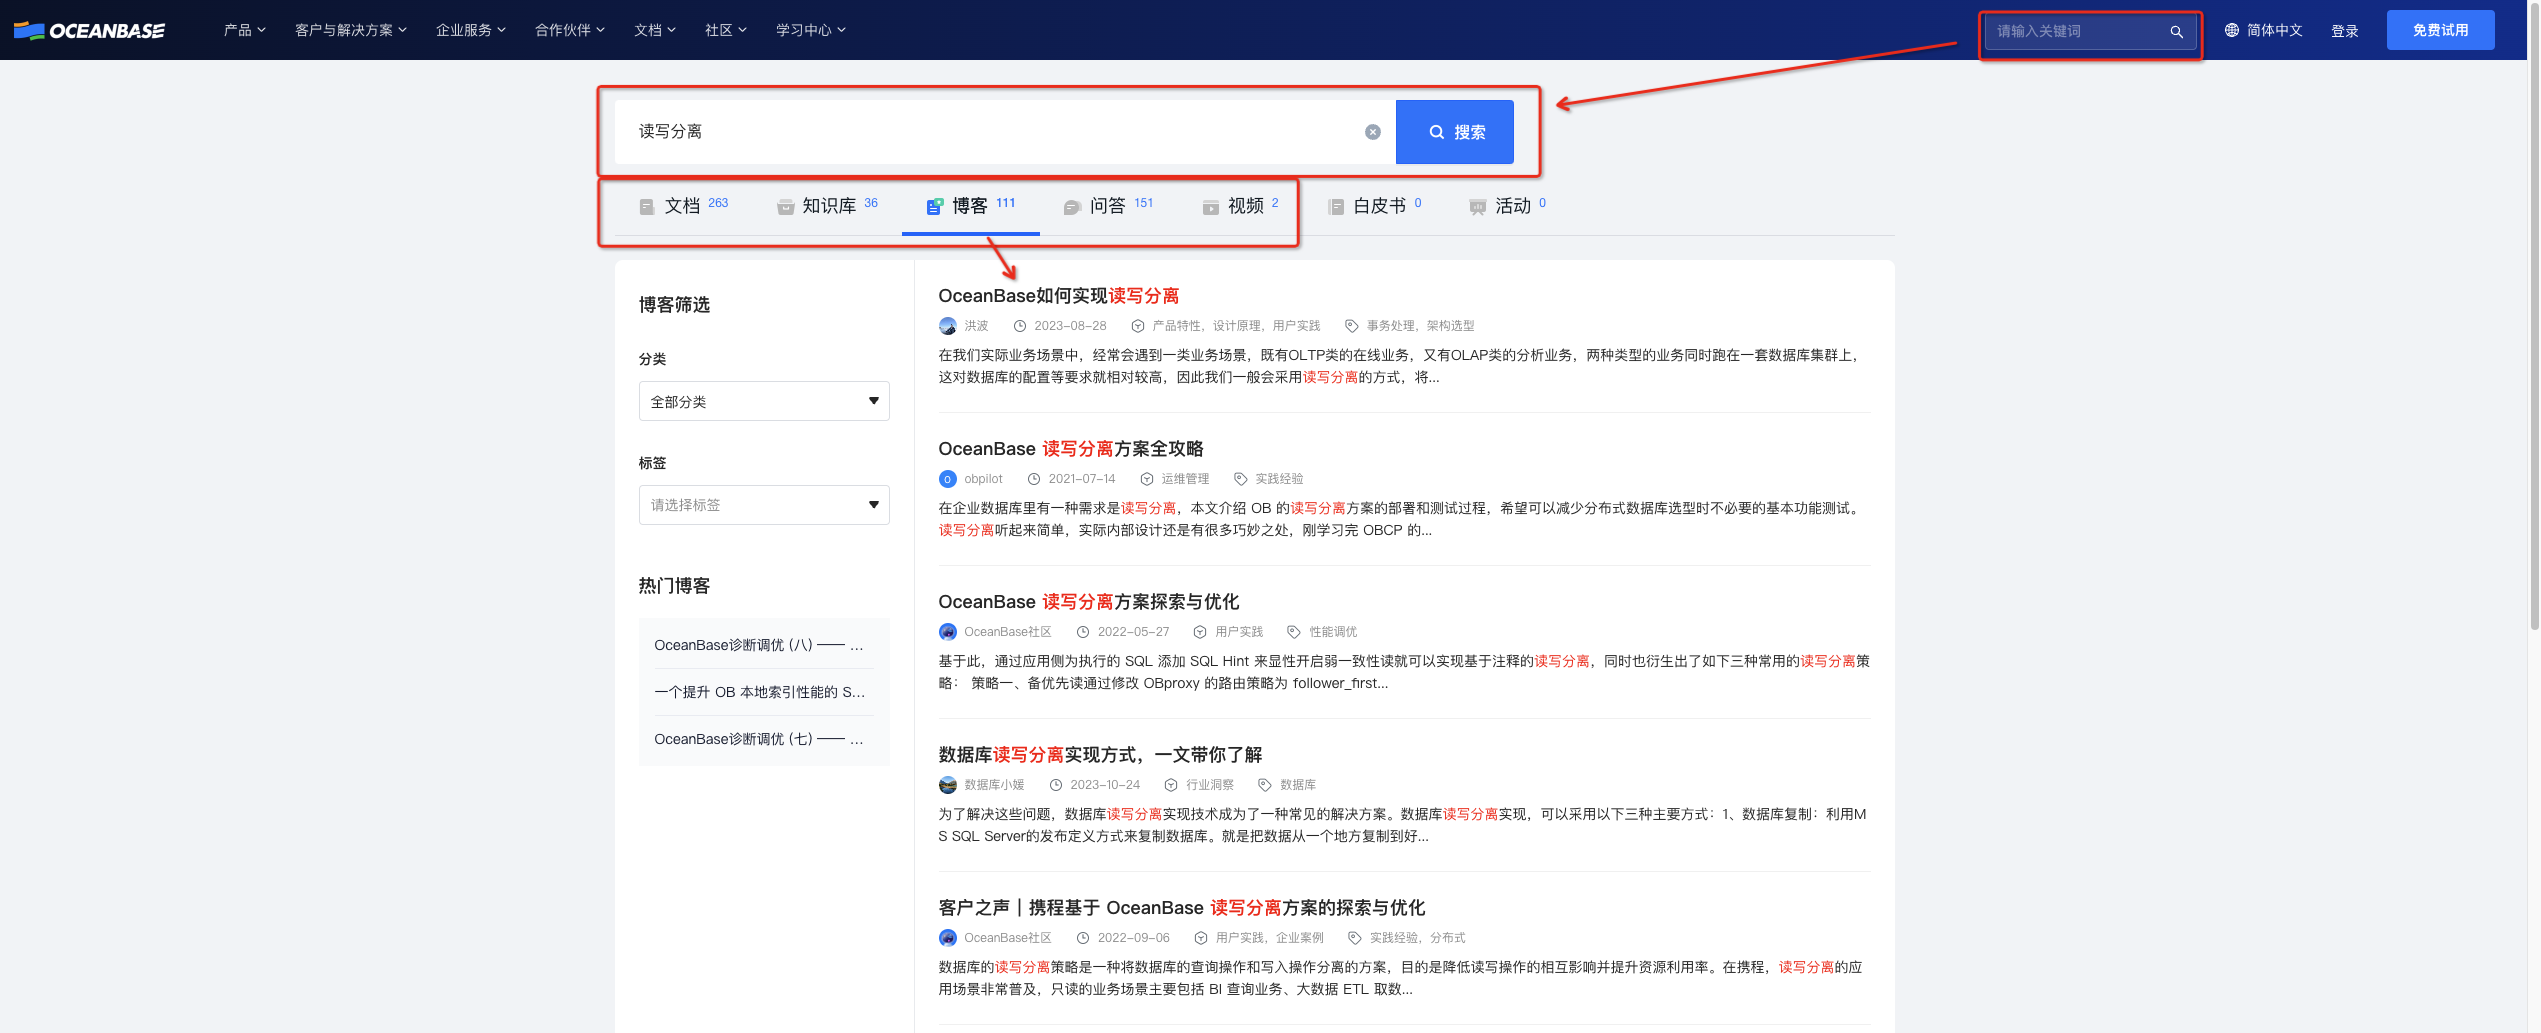Switch to 活动 tab

1508,206
